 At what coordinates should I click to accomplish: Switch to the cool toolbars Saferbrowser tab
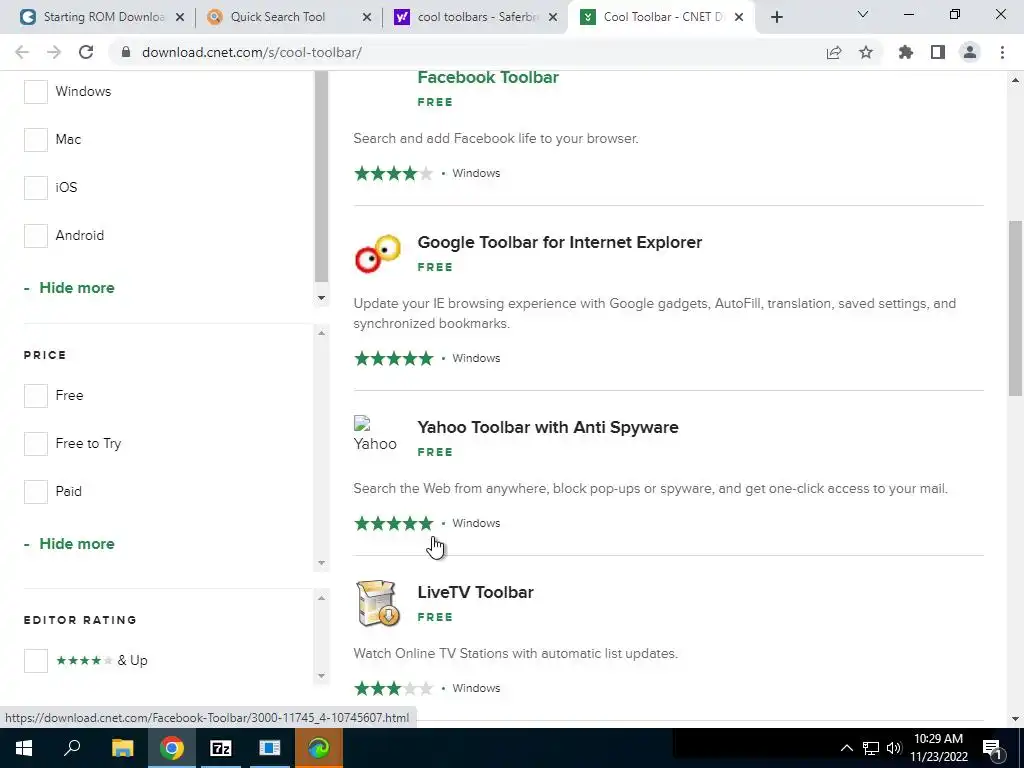click(474, 18)
